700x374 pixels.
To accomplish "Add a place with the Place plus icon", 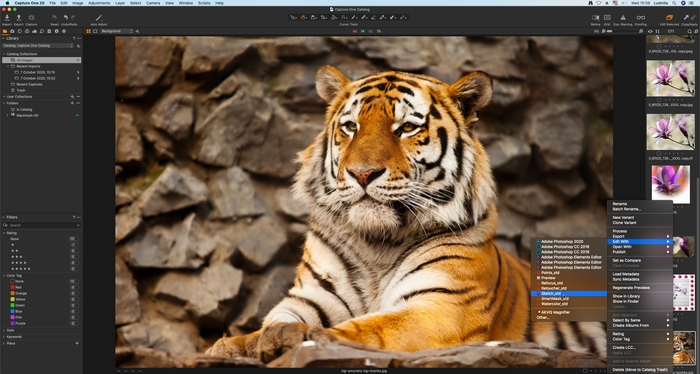I will click(x=77, y=343).
